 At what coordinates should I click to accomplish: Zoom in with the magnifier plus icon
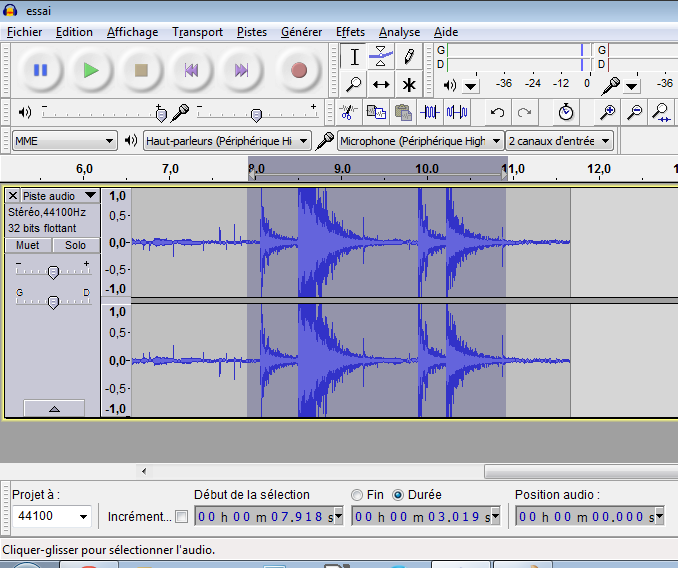click(607, 112)
